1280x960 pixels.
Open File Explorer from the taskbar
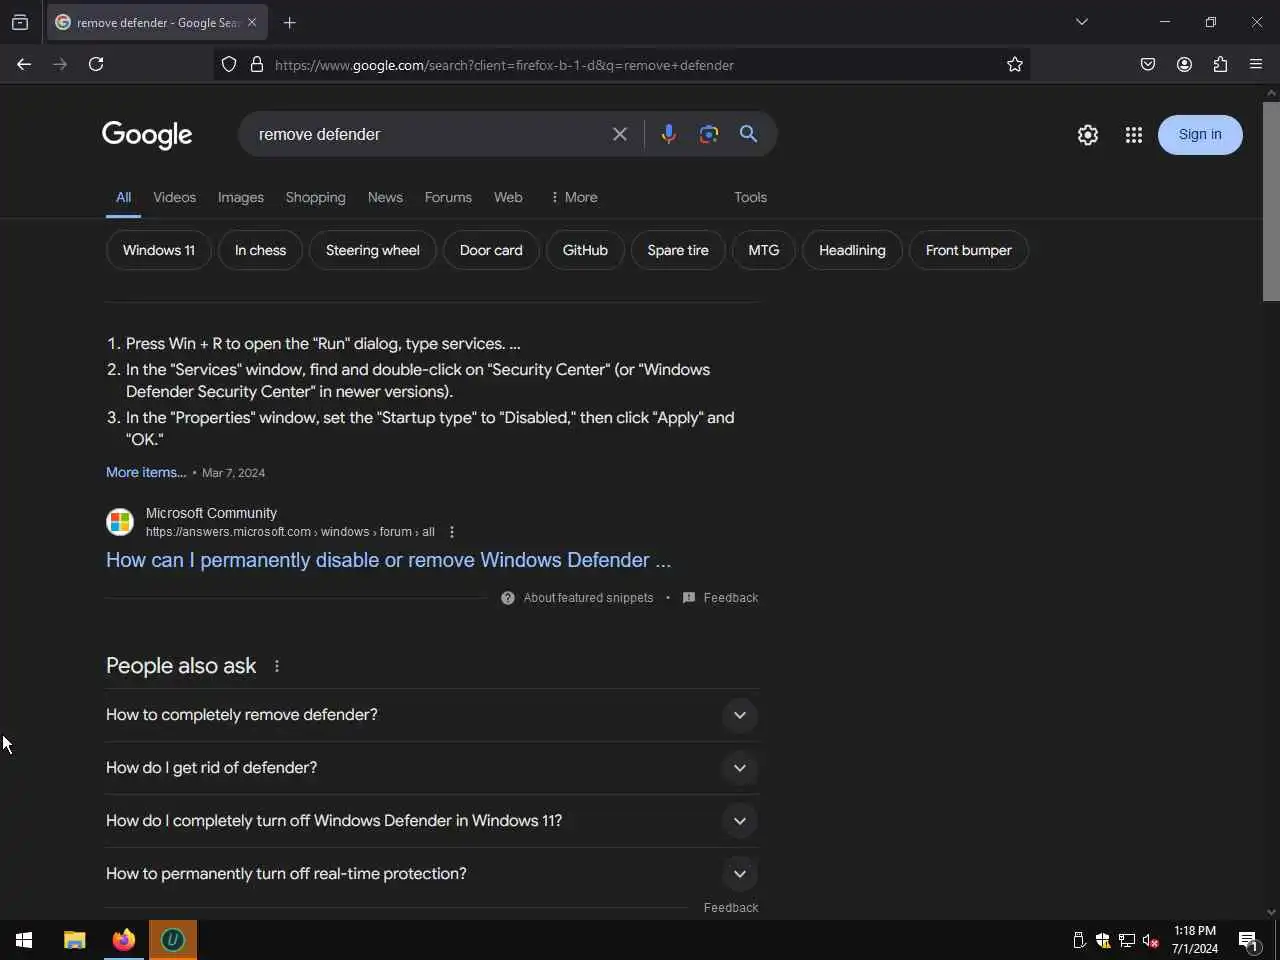(75, 940)
